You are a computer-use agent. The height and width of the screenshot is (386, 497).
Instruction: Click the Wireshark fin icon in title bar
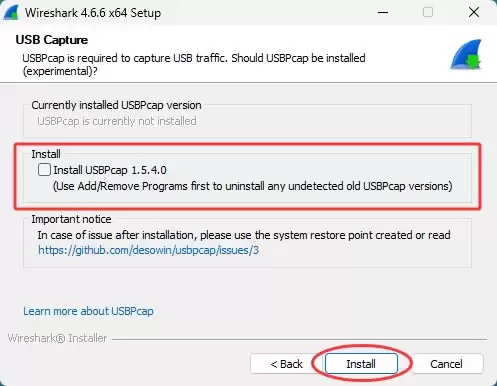[11, 13]
